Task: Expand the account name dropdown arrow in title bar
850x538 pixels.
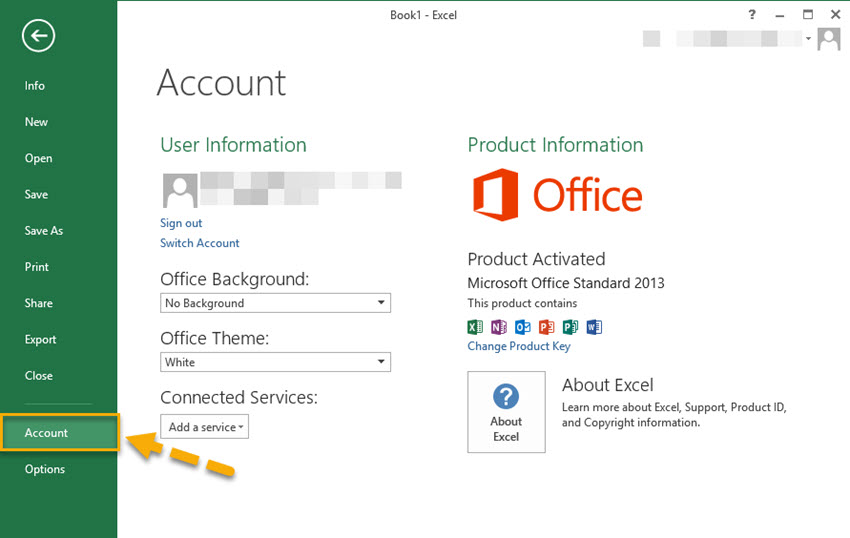Action: tap(808, 39)
